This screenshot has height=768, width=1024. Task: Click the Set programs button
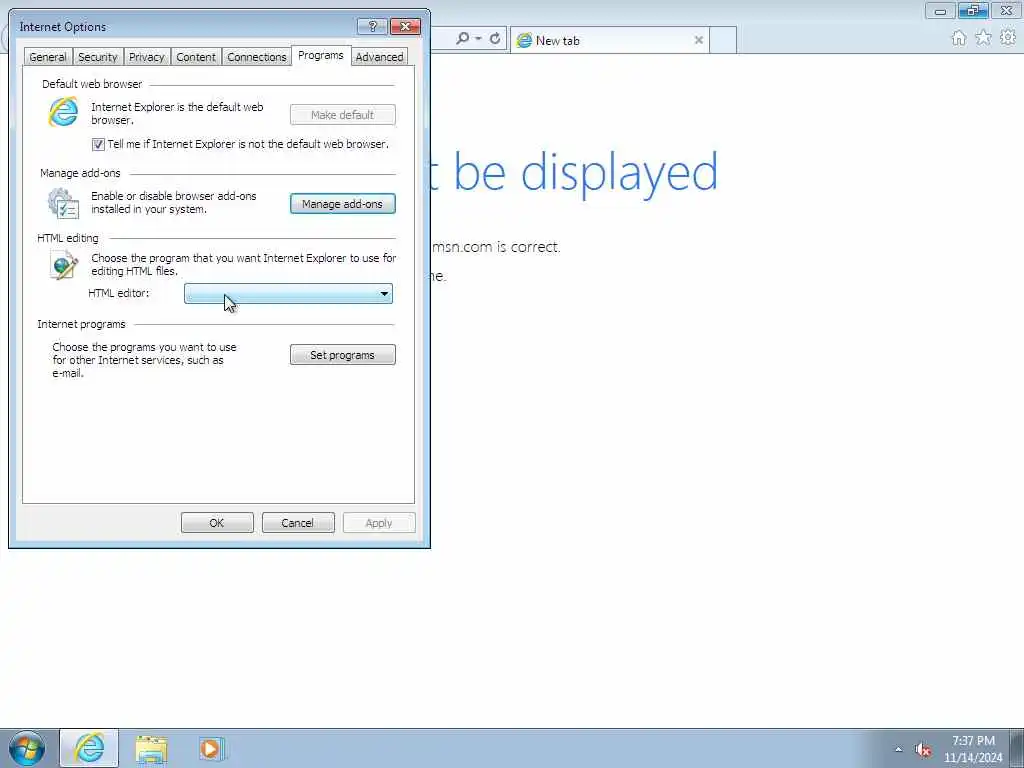pos(342,355)
